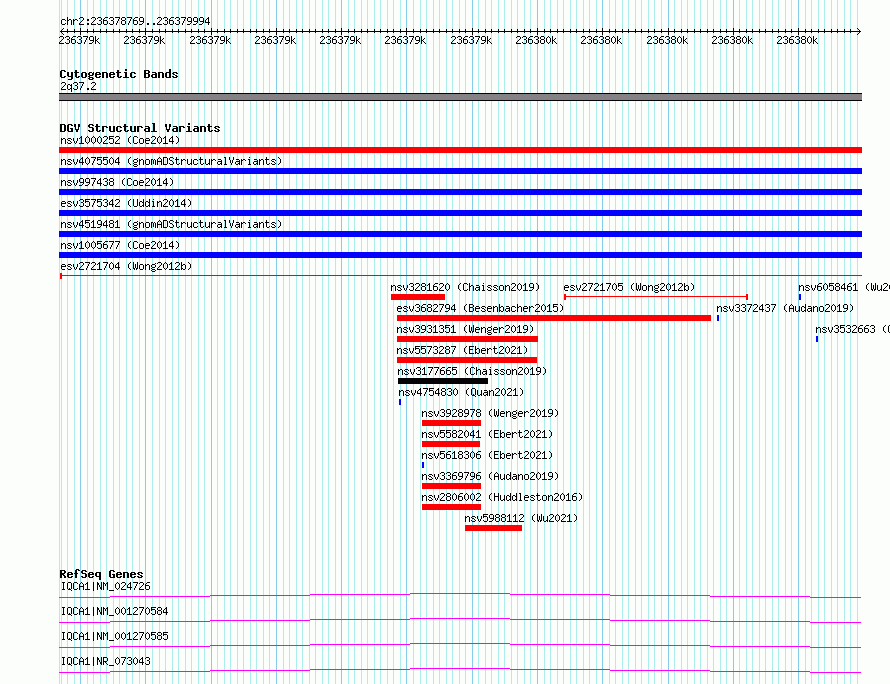The width and height of the screenshot is (890, 684).
Task: Click the black bar of nsv3177665
Action: click(443, 381)
